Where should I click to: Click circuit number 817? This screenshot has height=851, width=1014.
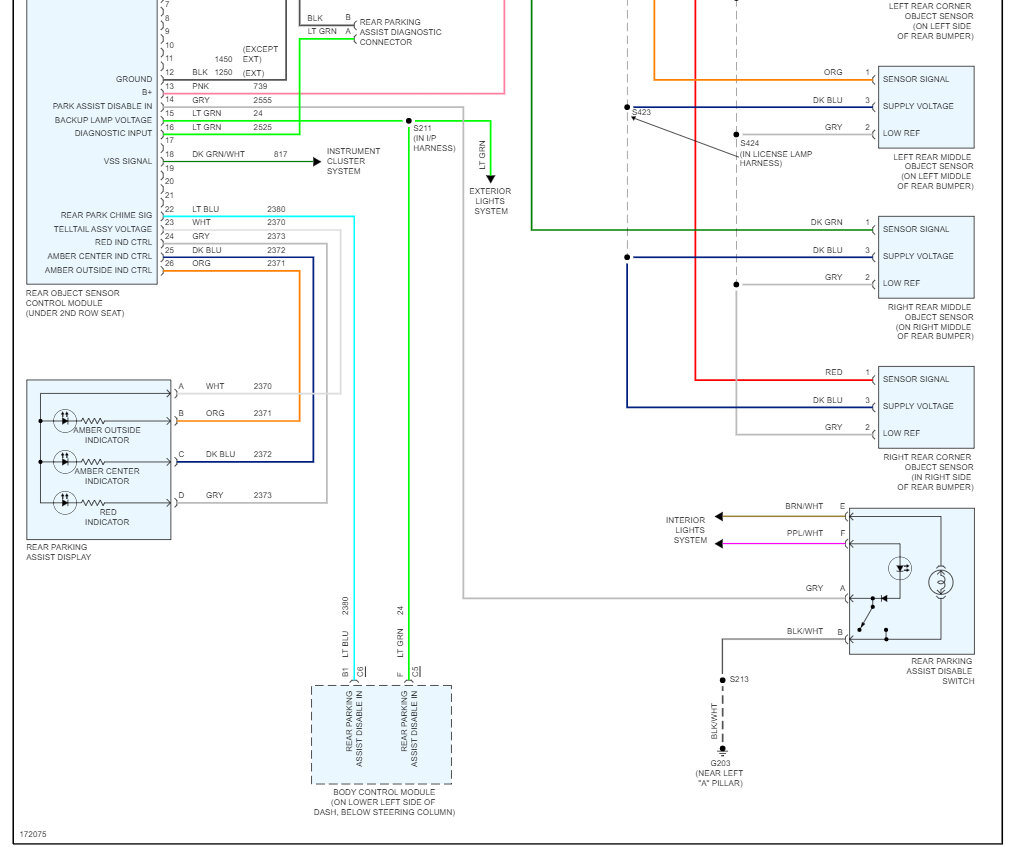point(280,155)
